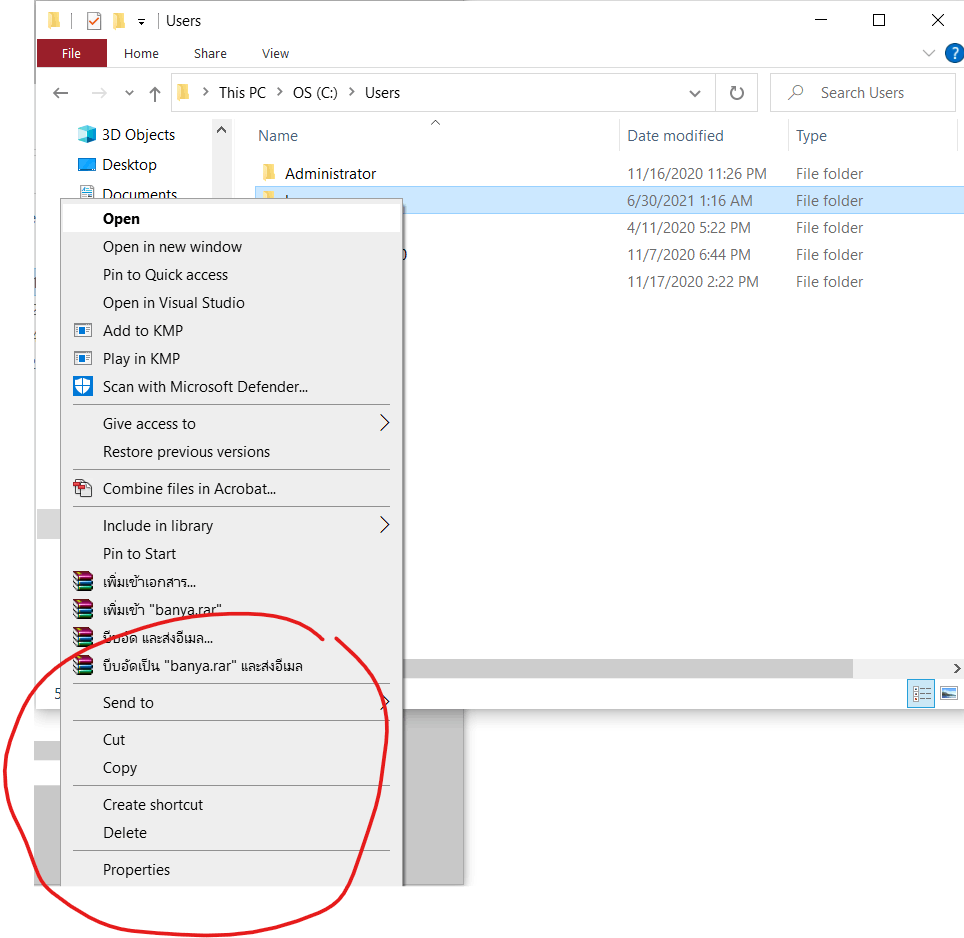Choose Copy in the context menu
The height and width of the screenshot is (938, 964).
(x=232, y=768)
